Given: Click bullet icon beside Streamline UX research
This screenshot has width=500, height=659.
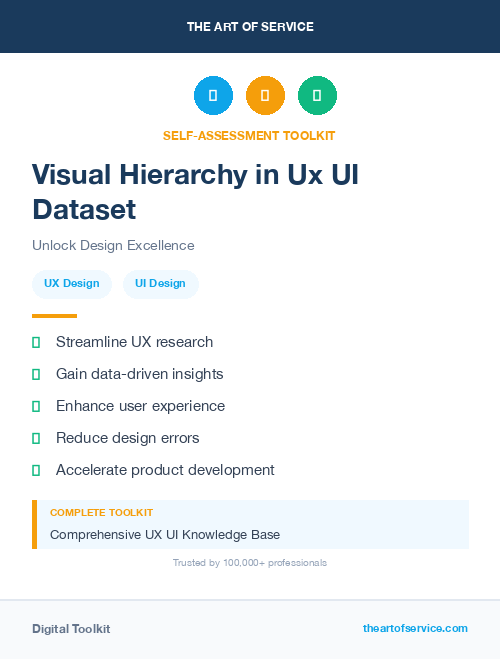Looking at the screenshot, I should coord(36,343).
